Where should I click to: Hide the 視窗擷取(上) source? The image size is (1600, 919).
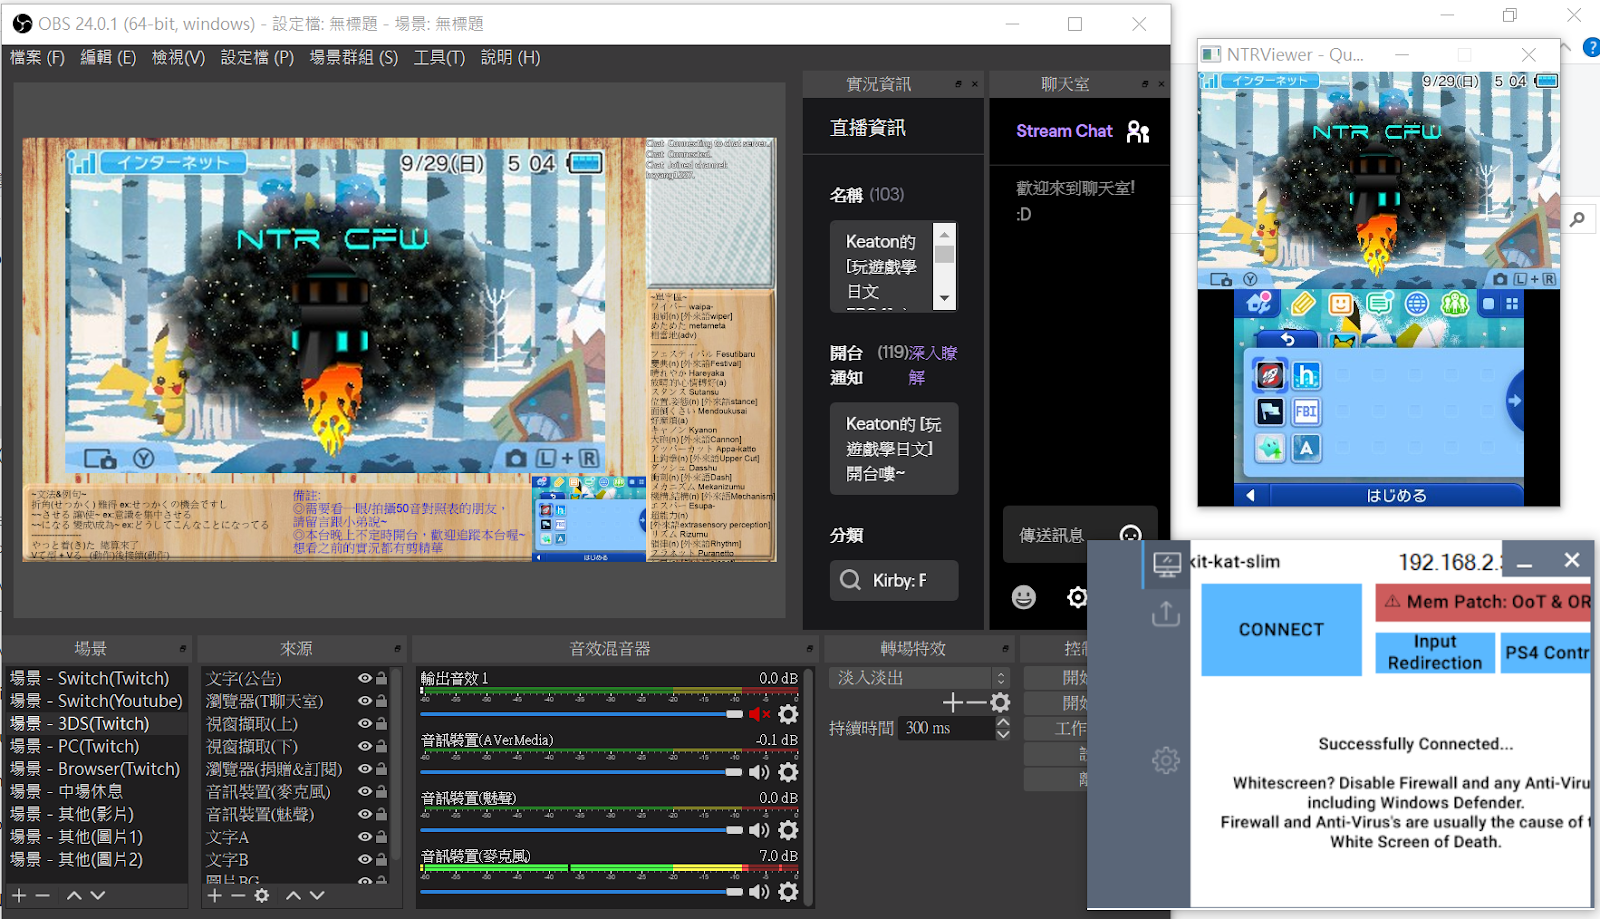pos(365,723)
